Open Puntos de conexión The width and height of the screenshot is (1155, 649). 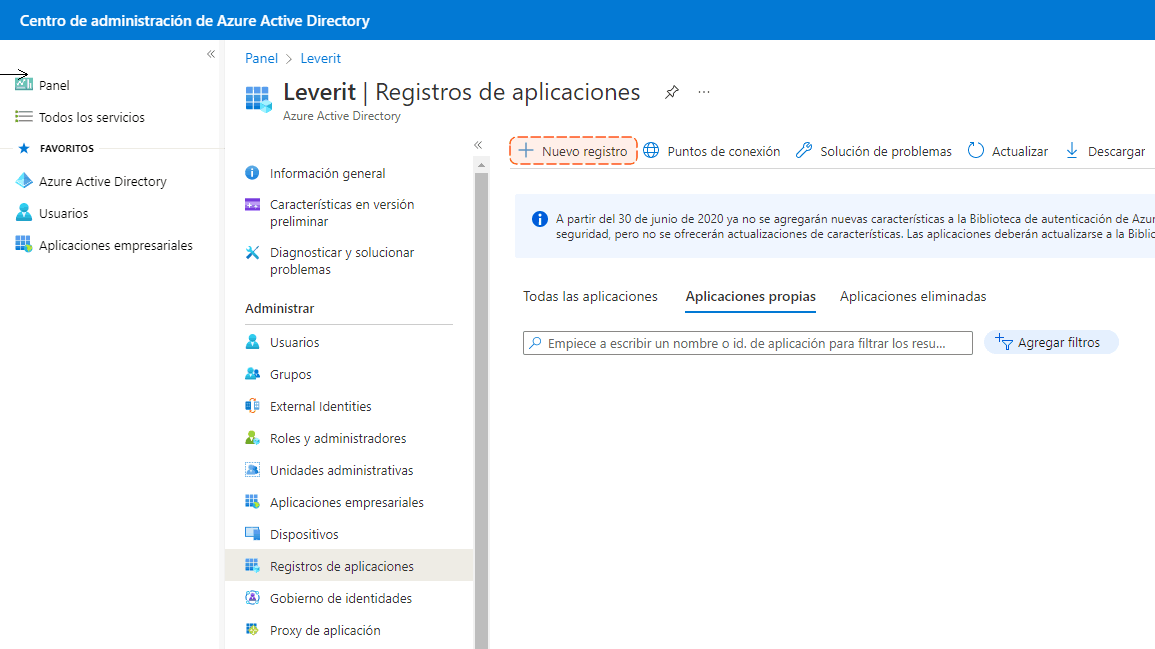712,151
